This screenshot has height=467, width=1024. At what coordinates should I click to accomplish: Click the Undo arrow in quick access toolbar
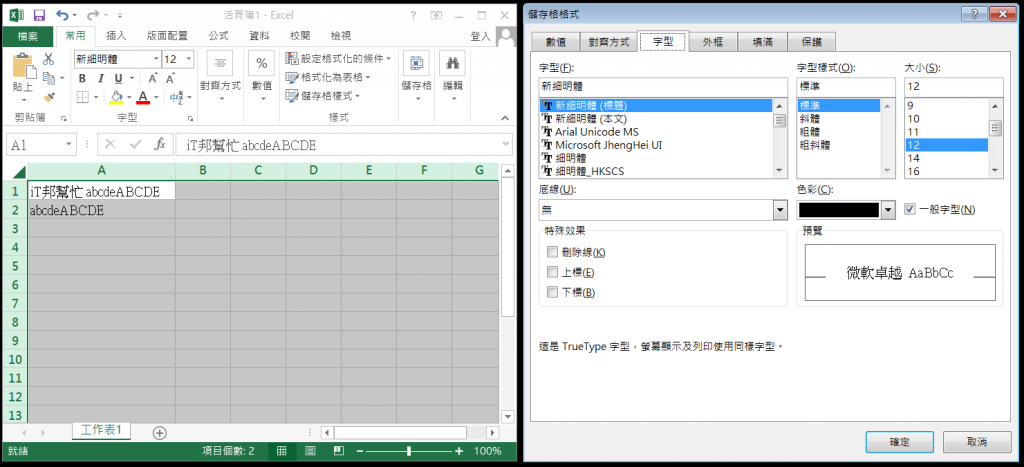pos(62,14)
